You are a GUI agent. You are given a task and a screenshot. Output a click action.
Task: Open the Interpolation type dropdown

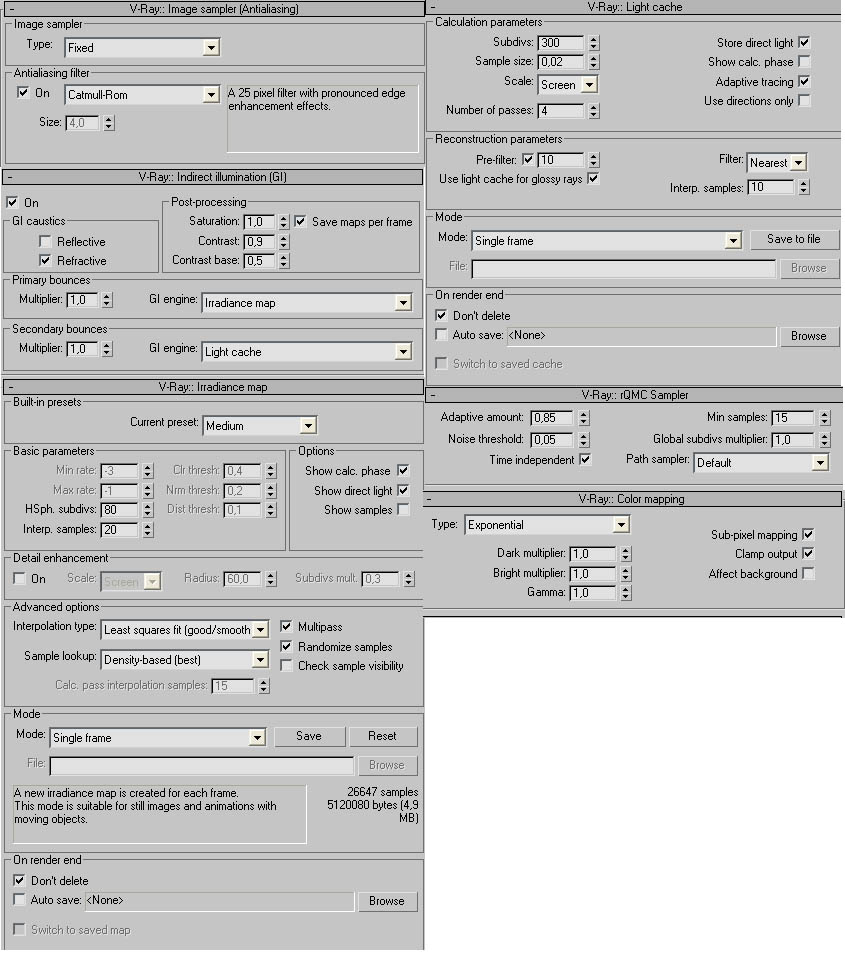click(184, 630)
